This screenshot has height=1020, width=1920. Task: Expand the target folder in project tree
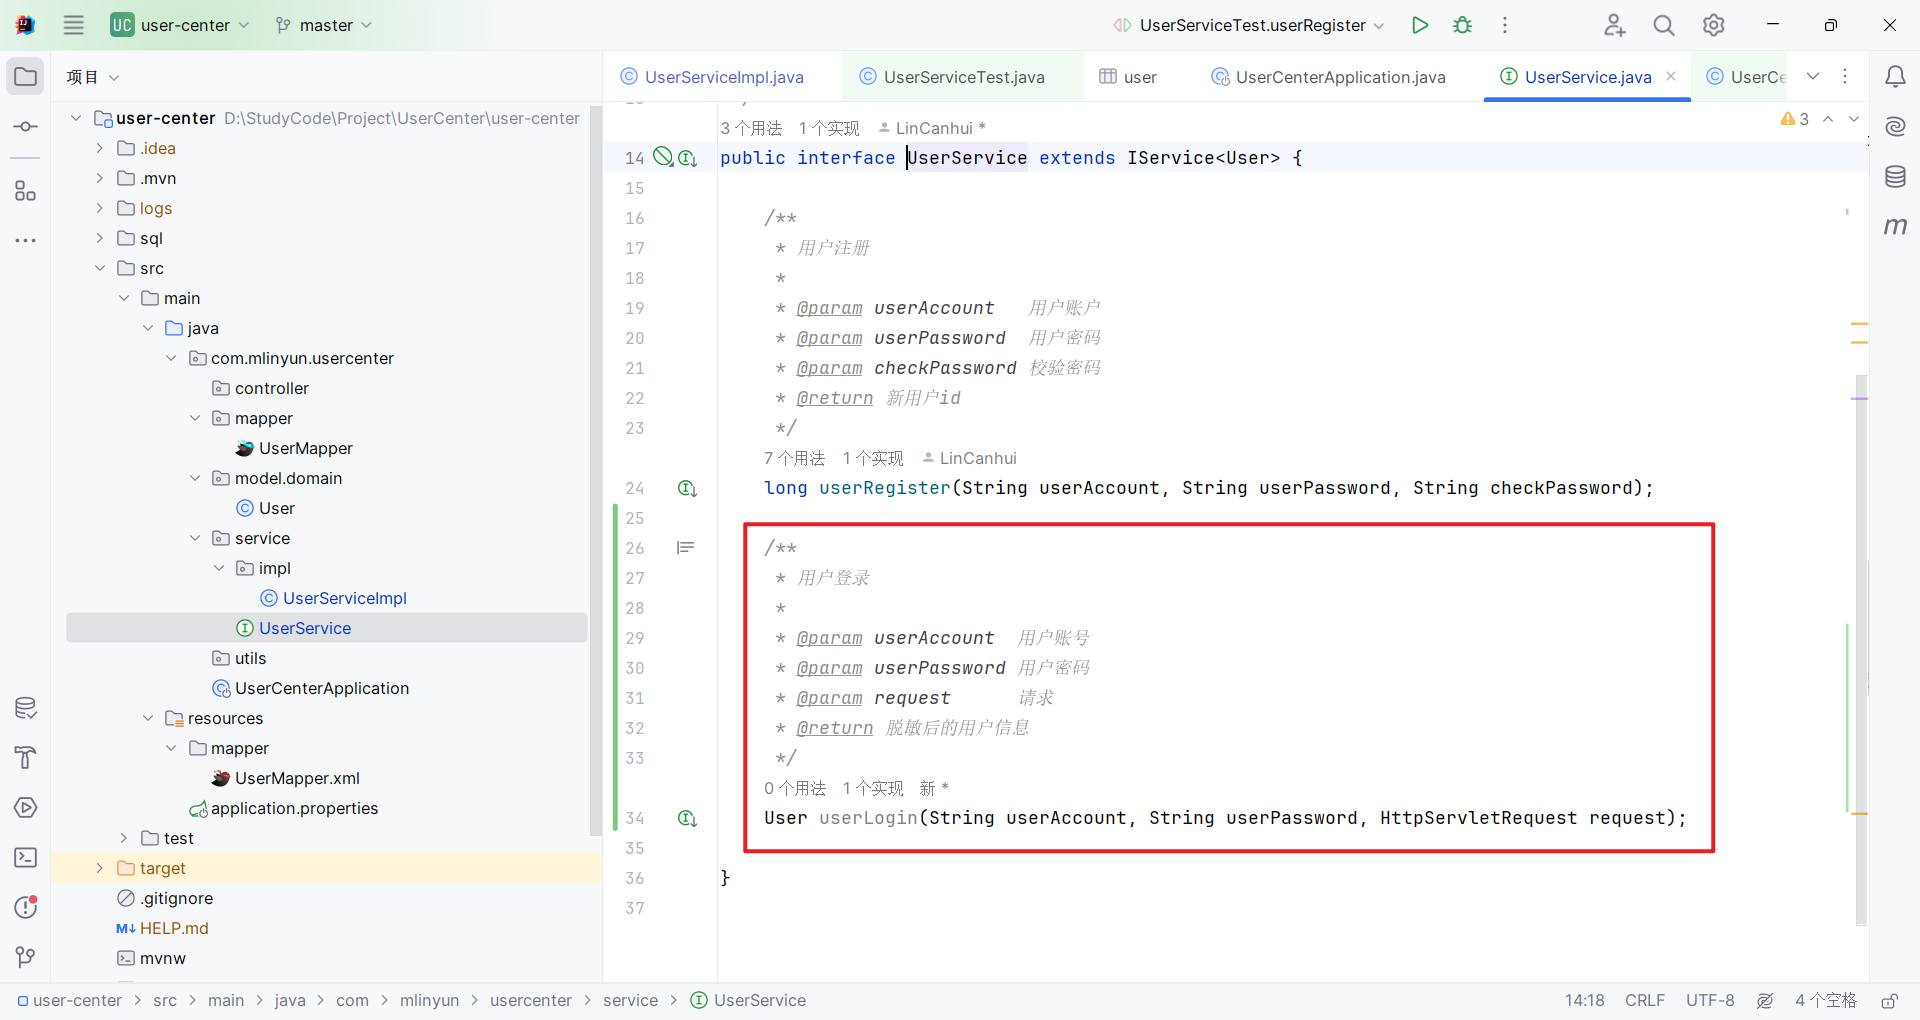pos(99,868)
